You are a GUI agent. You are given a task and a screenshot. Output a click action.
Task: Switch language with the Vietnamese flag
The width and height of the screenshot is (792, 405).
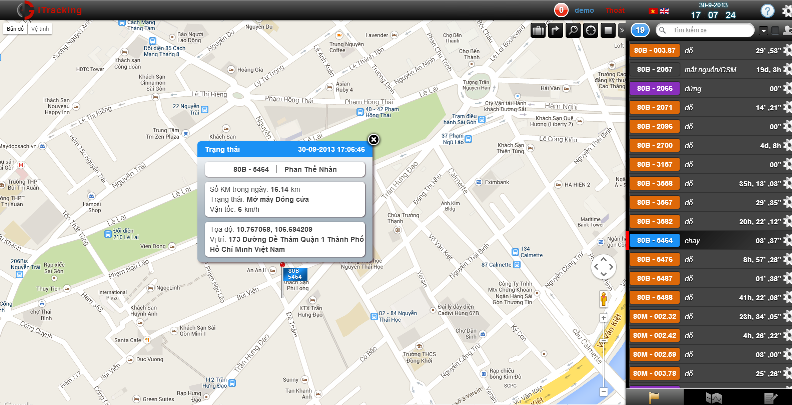pos(653,11)
